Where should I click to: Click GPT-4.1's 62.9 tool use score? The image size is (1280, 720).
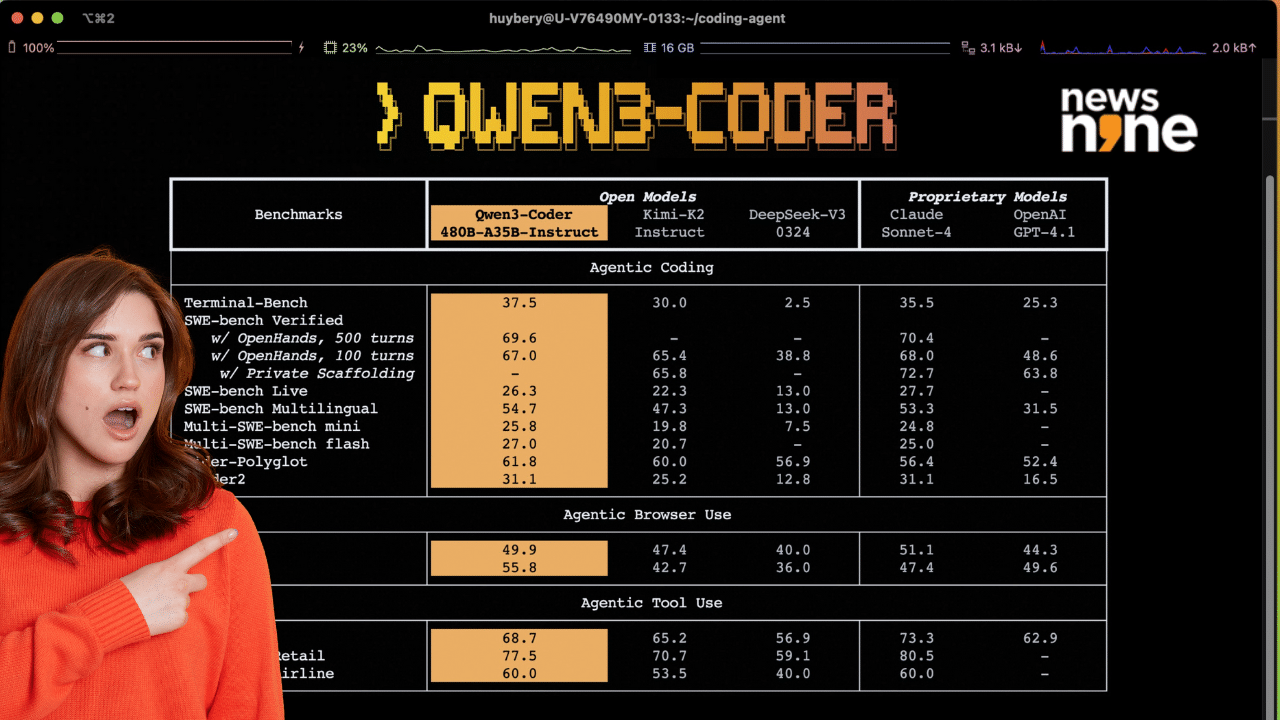pyautogui.click(x=1040, y=638)
